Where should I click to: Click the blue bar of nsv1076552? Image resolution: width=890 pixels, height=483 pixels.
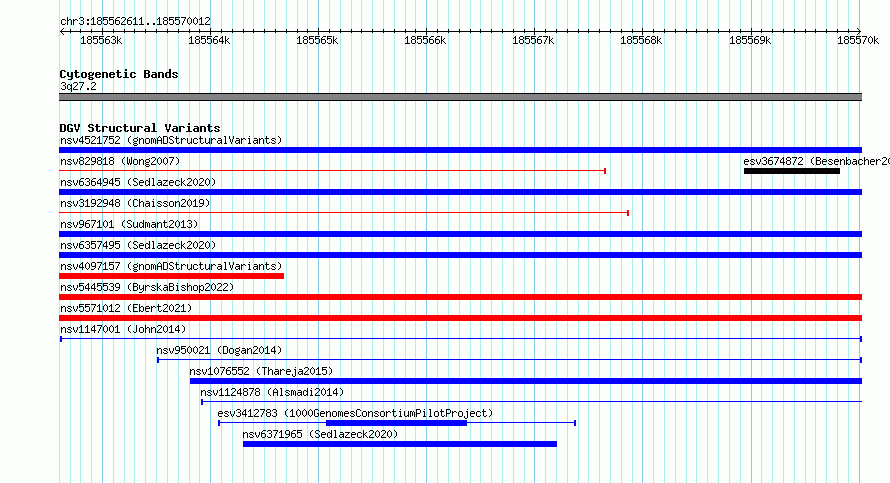[526, 381]
